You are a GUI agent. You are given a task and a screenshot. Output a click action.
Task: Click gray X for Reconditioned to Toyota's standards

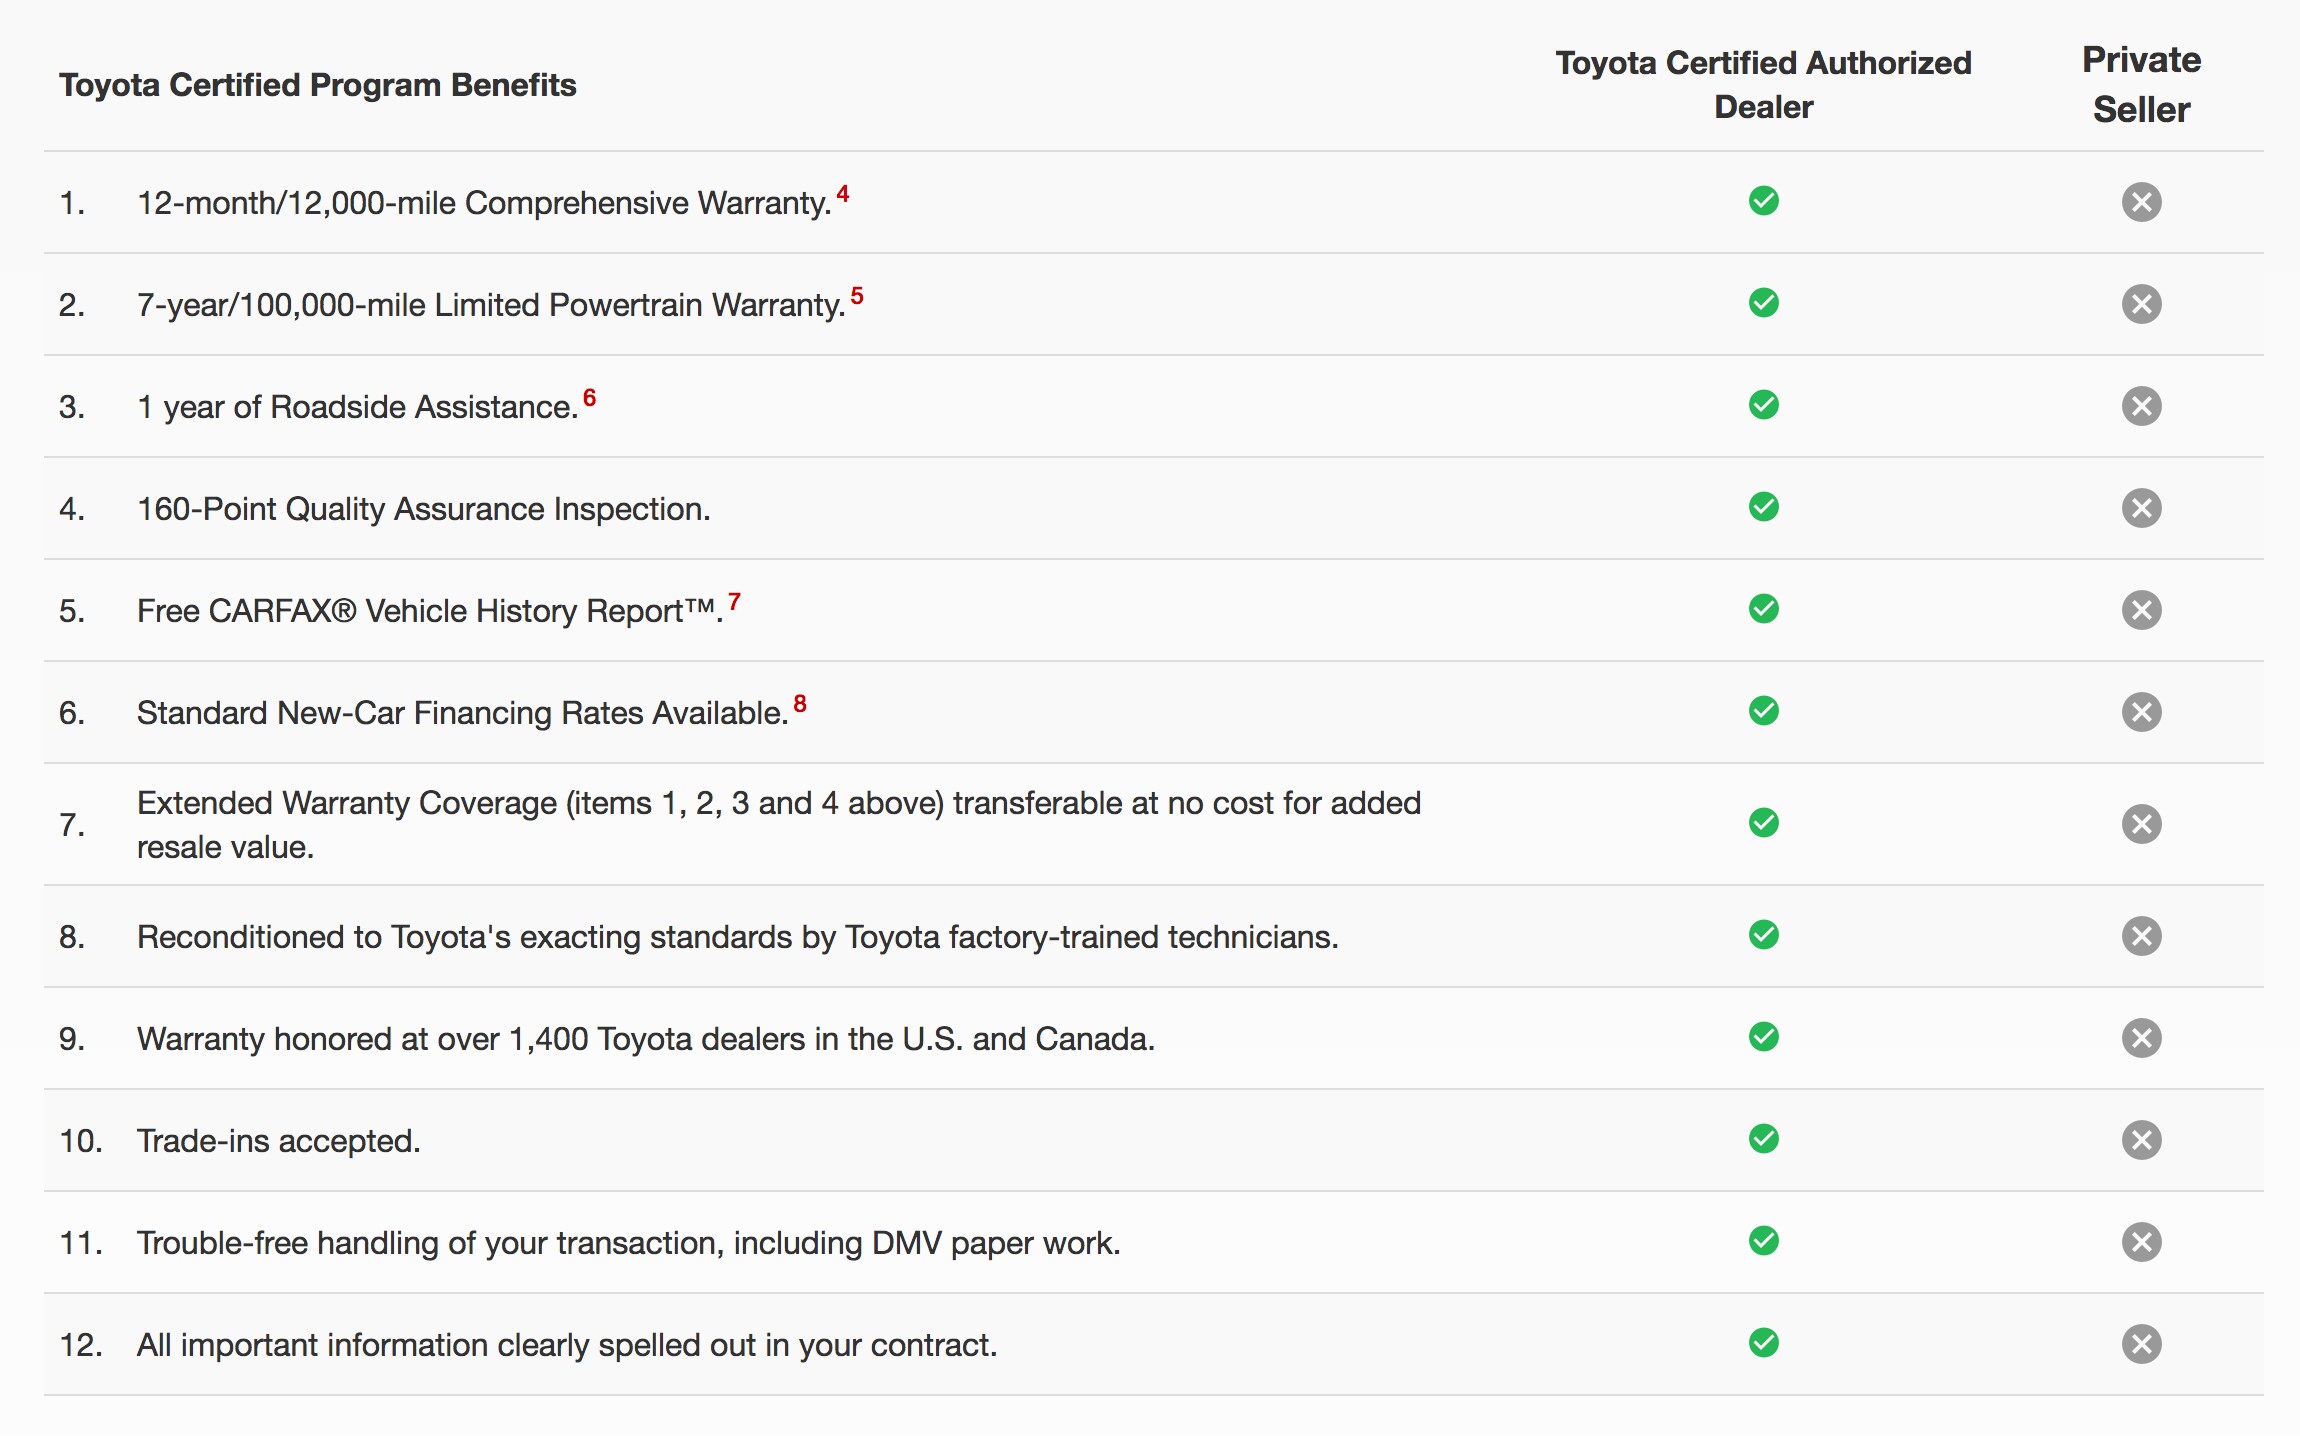tap(2142, 936)
